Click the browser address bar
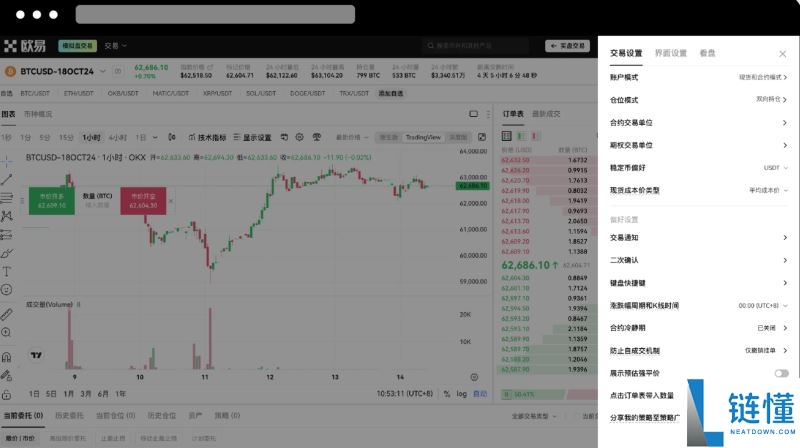 point(215,14)
